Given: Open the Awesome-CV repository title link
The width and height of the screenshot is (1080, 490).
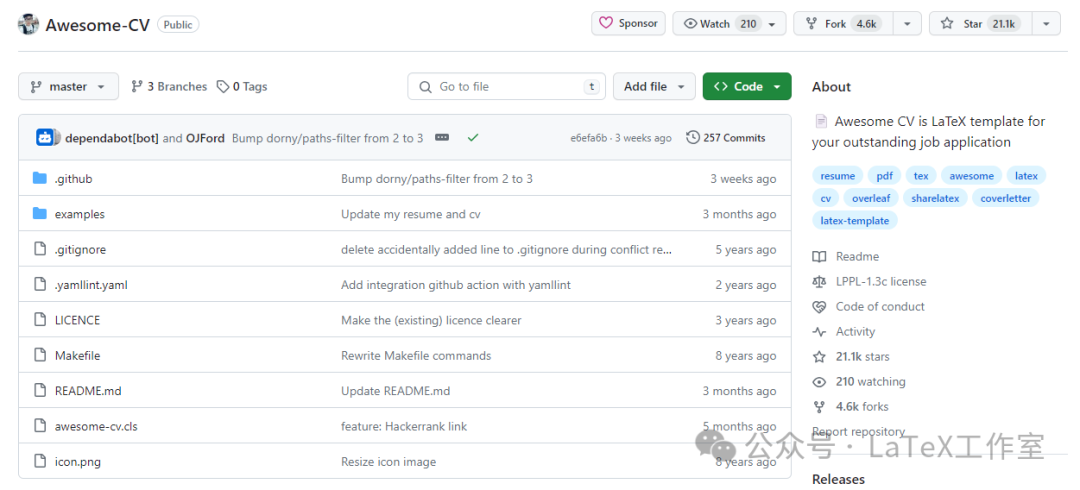Looking at the screenshot, I should click(x=97, y=25).
